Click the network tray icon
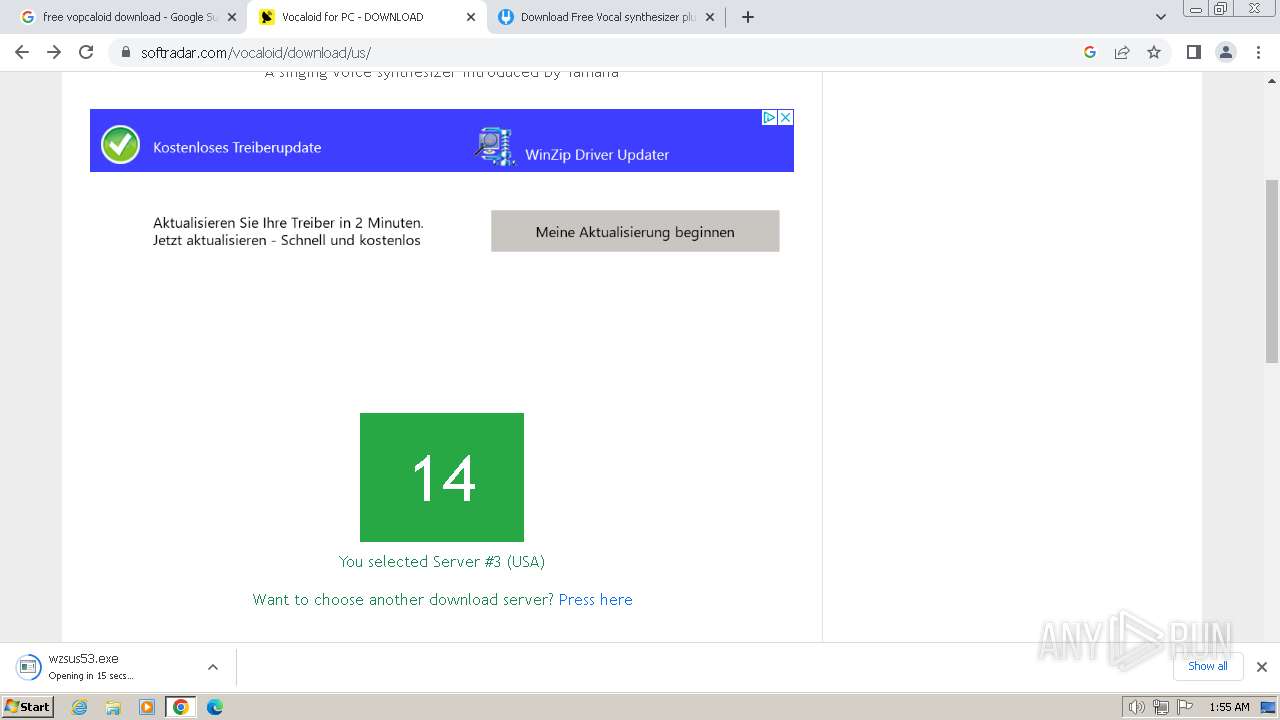 pos(1161,707)
